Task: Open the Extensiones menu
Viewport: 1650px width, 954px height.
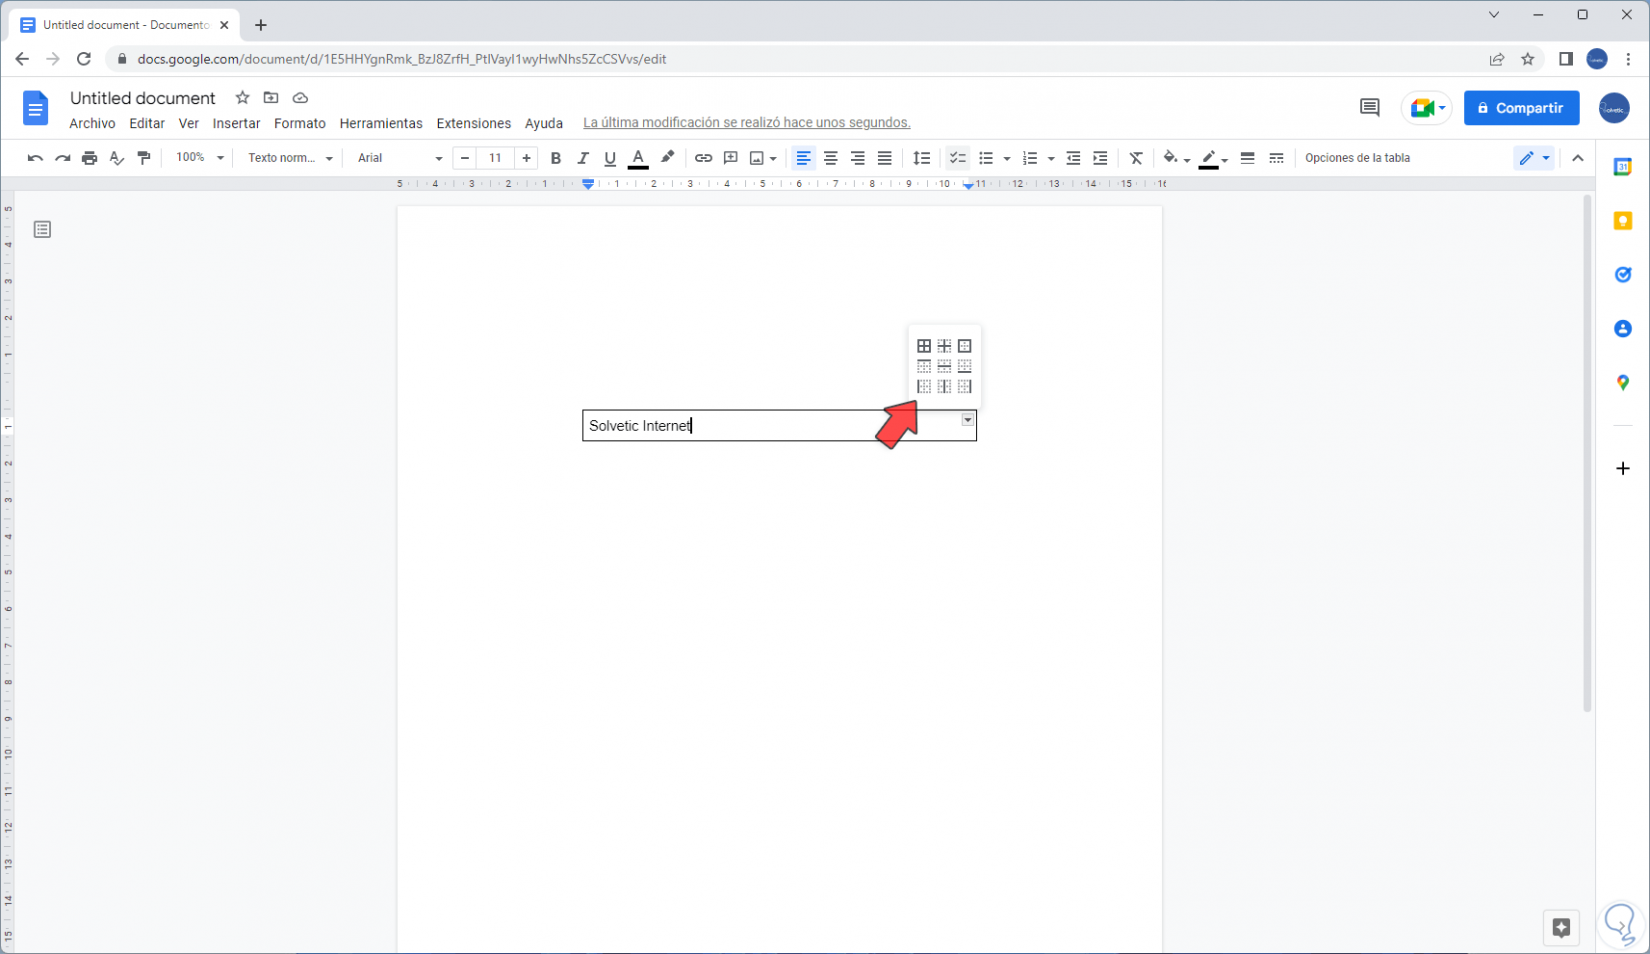Action: [x=474, y=123]
